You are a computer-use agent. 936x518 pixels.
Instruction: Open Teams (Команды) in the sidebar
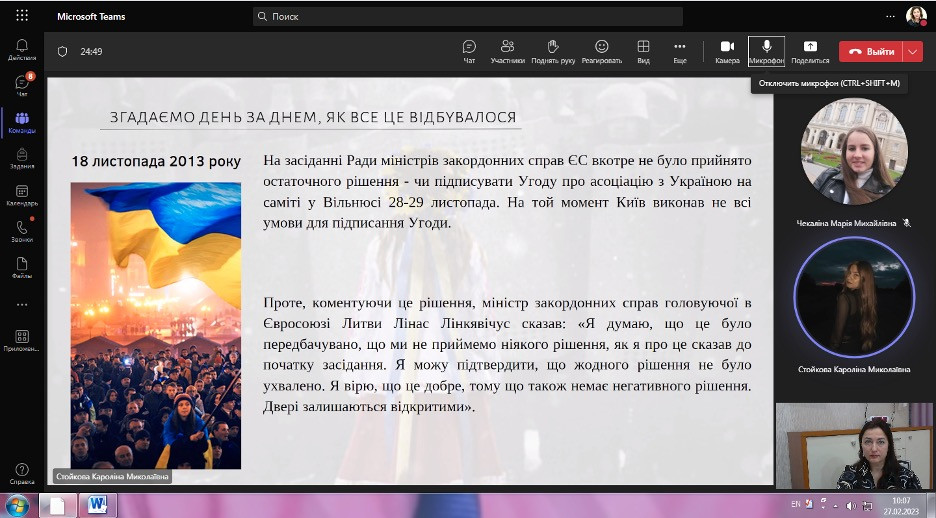click(x=22, y=122)
